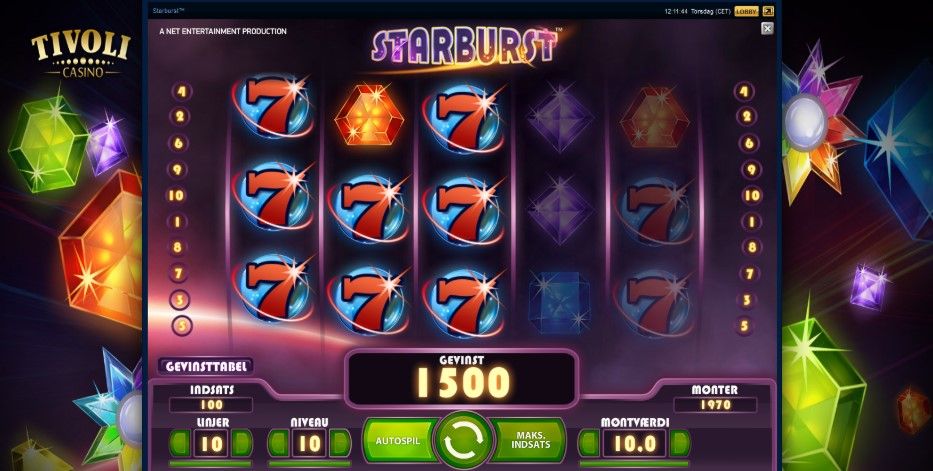
Task: Click the Tivoli Casino logo
Action: (x=80, y=55)
